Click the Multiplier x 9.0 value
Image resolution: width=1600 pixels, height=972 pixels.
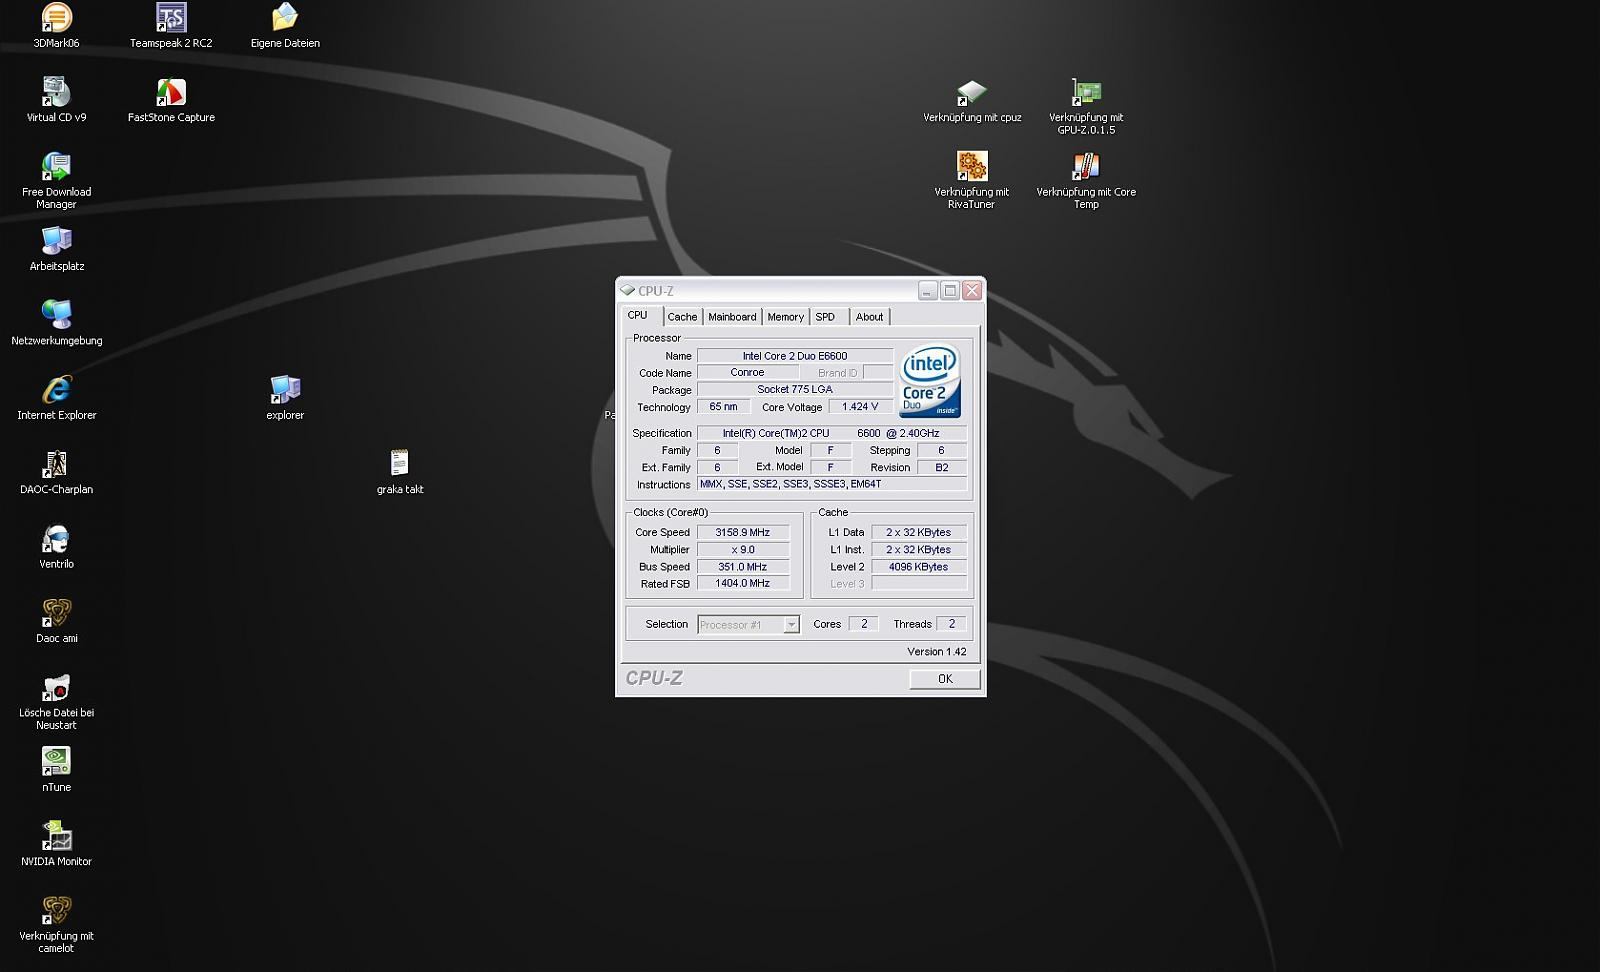pos(743,549)
